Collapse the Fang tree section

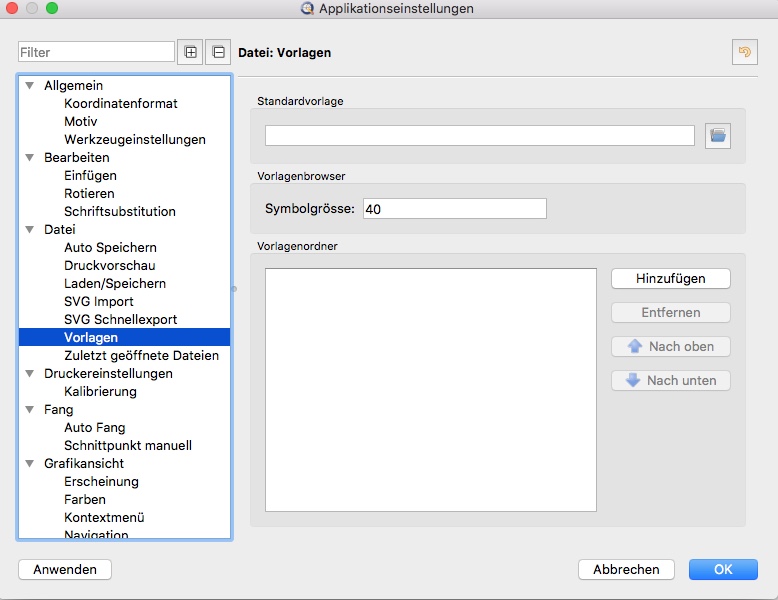[x=30, y=409]
